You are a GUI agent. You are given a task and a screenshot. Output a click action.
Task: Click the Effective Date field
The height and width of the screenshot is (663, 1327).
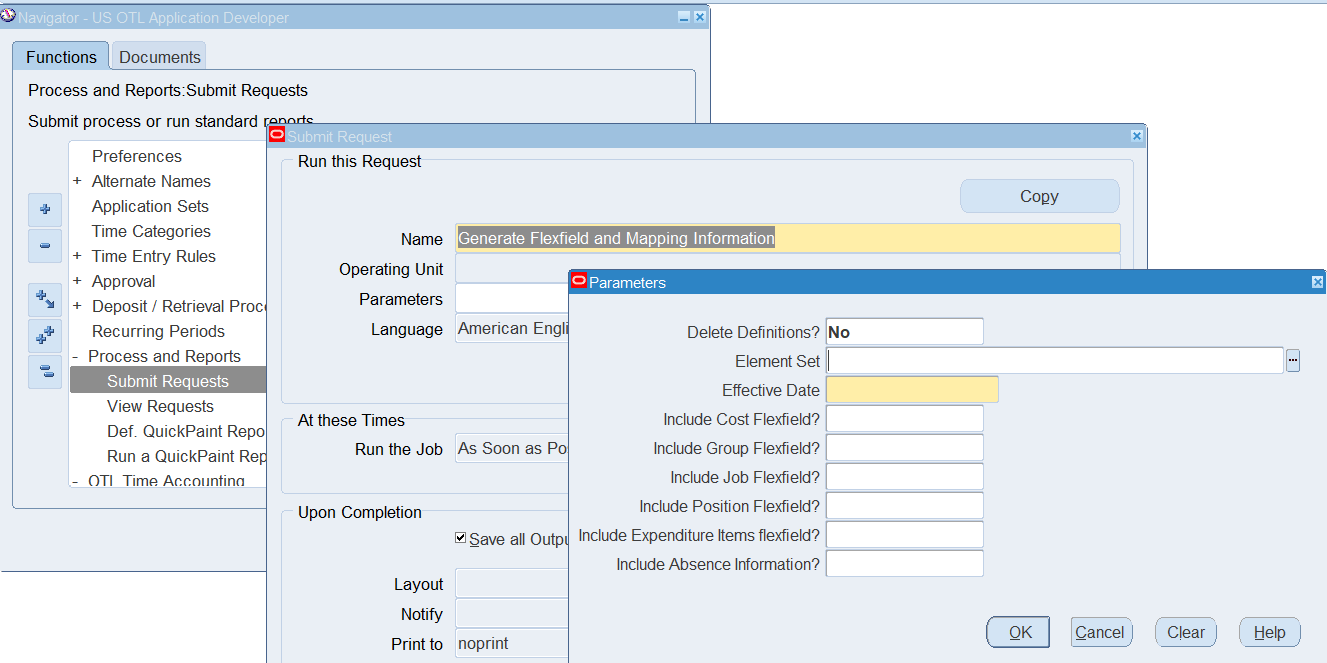click(912, 390)
